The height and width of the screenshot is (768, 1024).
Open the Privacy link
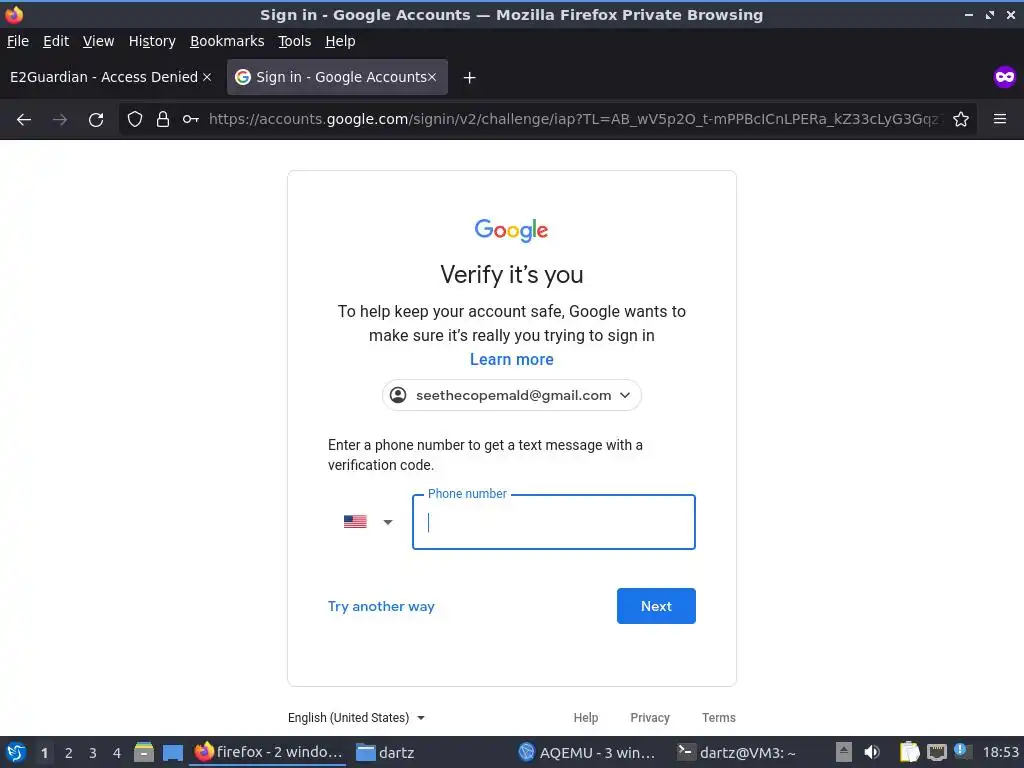pyautogui.click(x=650, y=717)
